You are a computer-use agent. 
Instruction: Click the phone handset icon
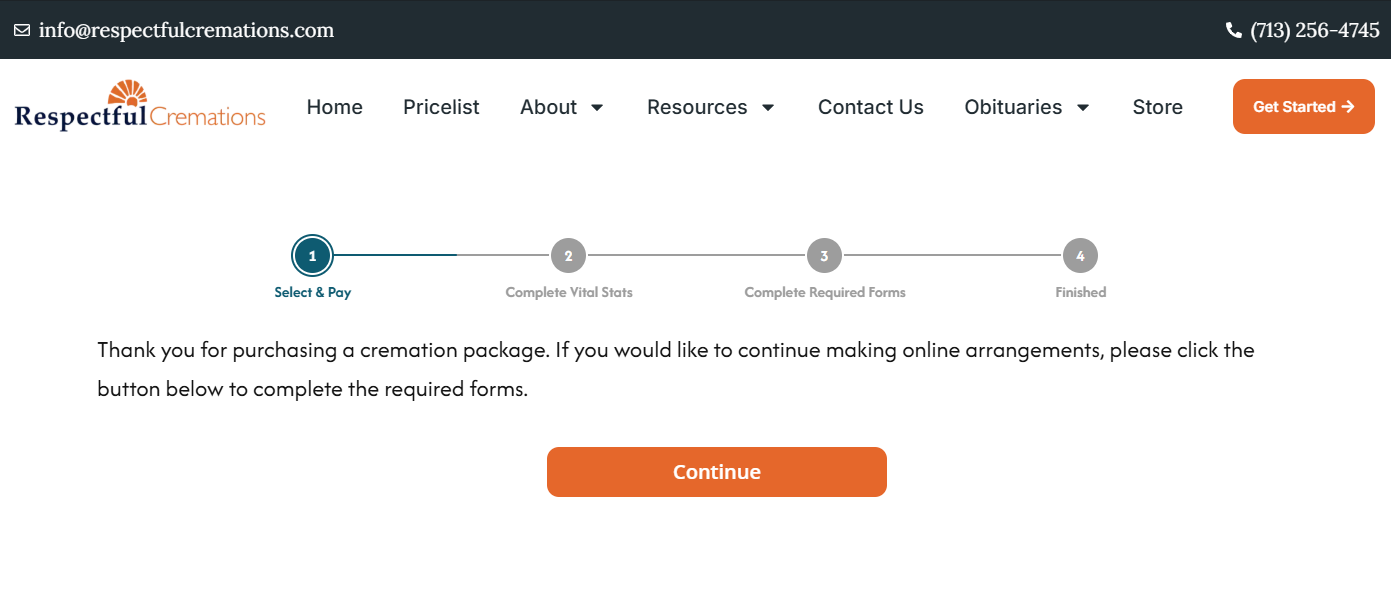(x=1233, y=30)
